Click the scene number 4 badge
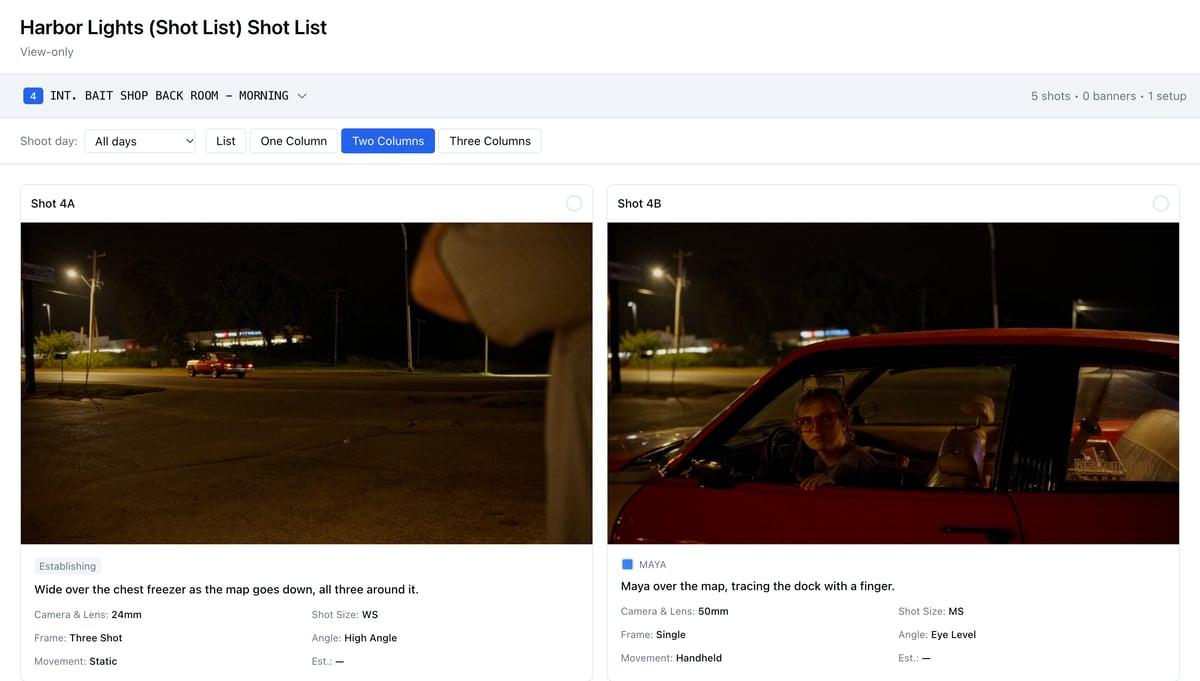This screenshot has width=1200, height=681. pyautogui.click(x=33, y=96)
